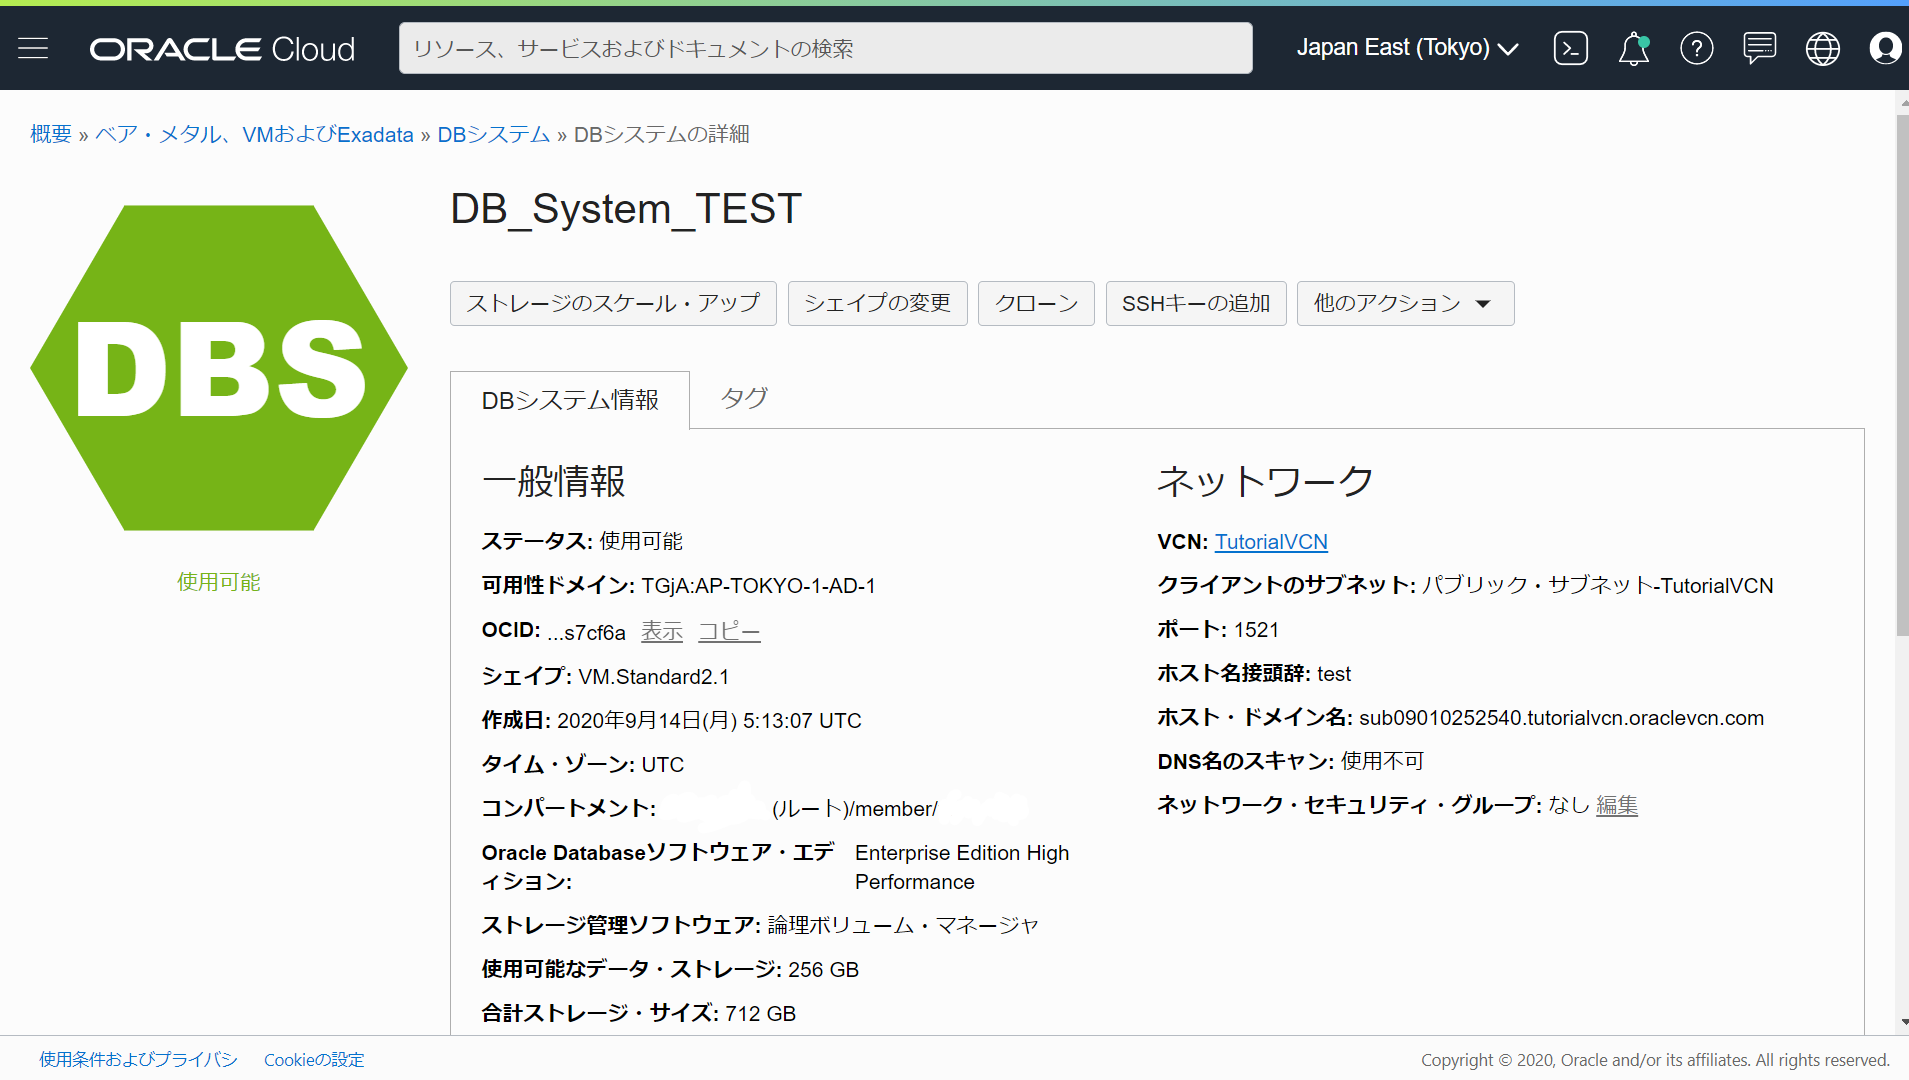Click the resource search field
This screenshot has width=1909, height=1080.
(824, 47)
